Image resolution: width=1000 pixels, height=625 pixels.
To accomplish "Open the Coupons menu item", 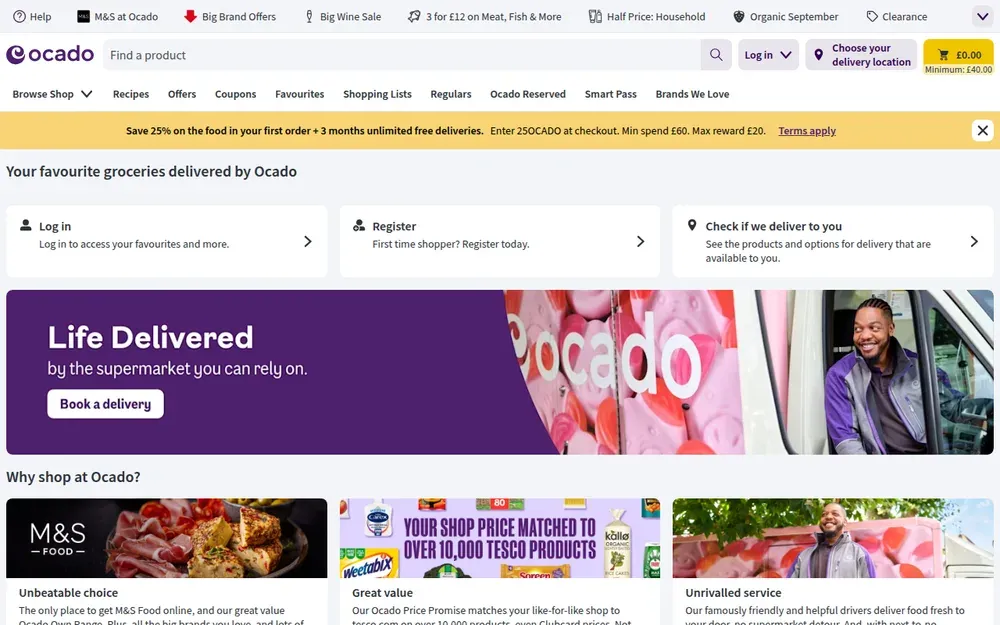I will (235, 94).
